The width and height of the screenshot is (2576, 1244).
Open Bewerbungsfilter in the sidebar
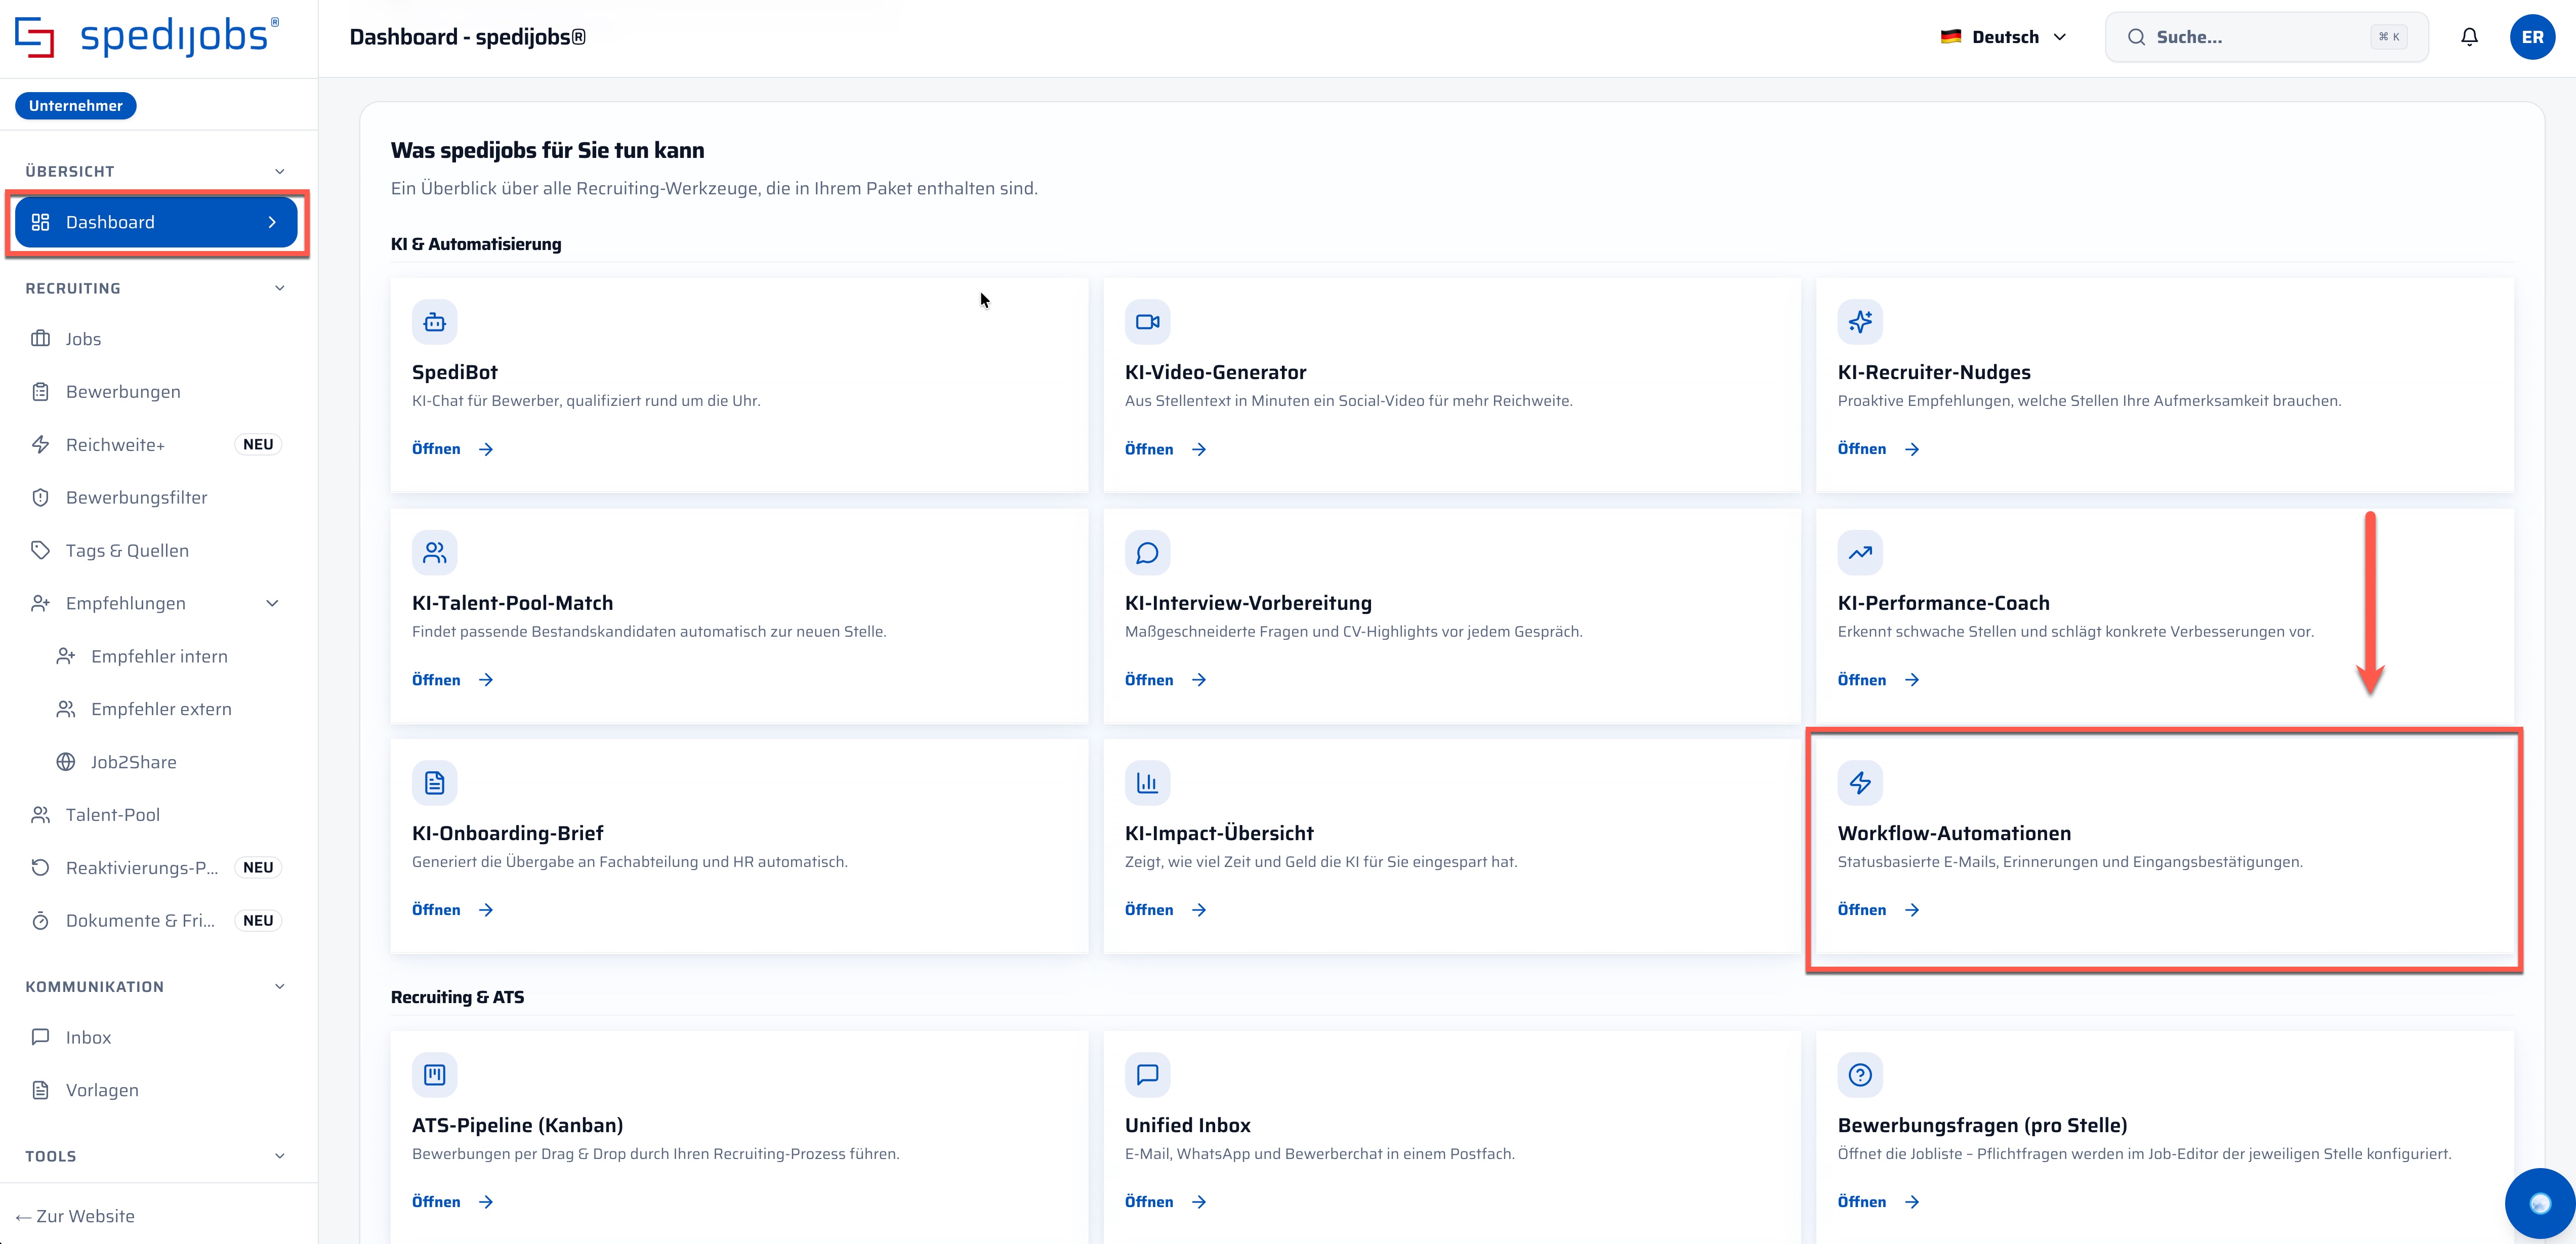click(156, 497)
